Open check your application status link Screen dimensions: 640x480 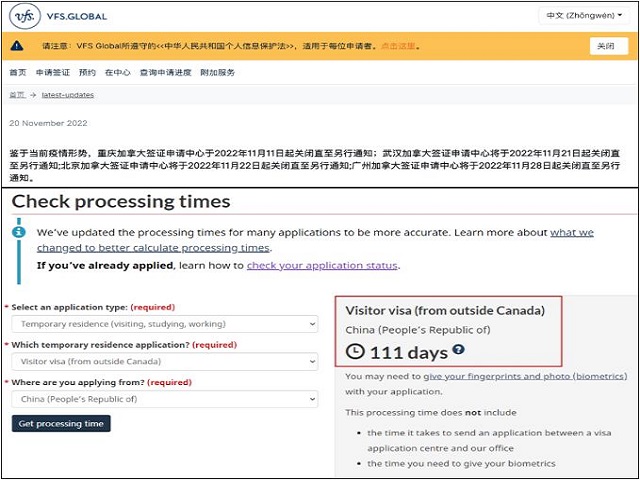click(x=322, y=266)
